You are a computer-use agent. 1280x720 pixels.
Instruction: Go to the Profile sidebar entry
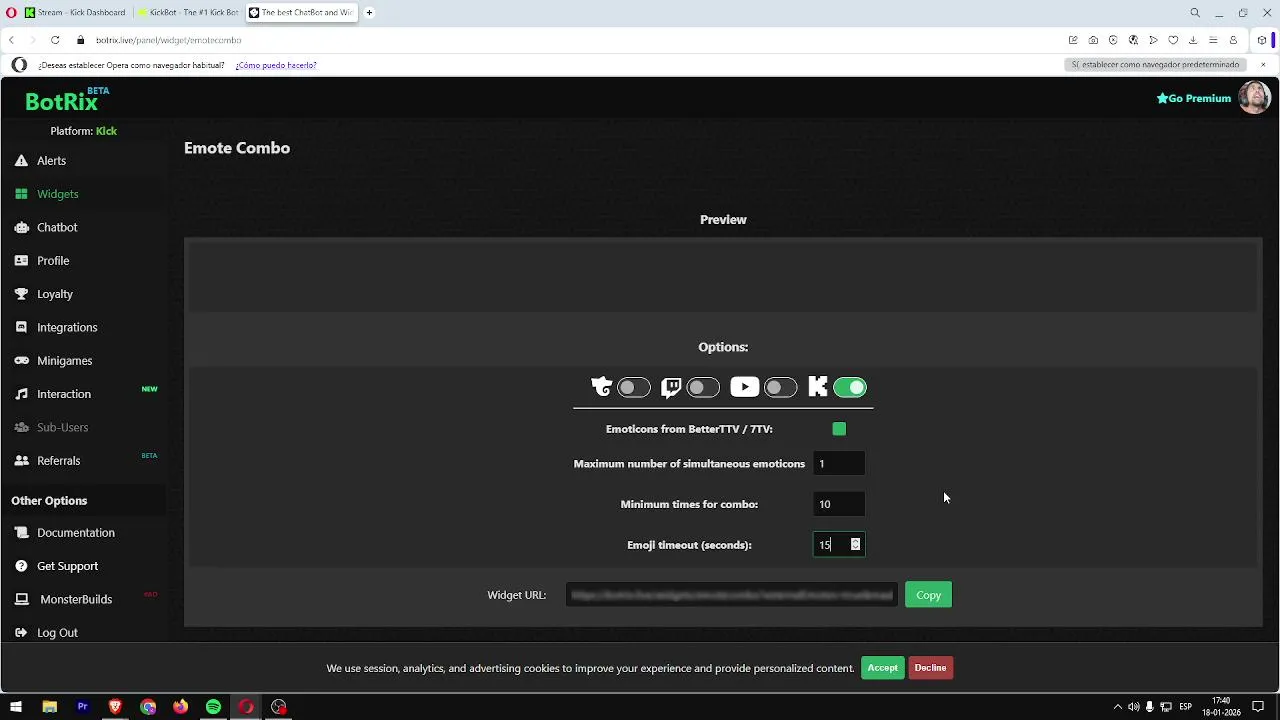pos(53,261)
